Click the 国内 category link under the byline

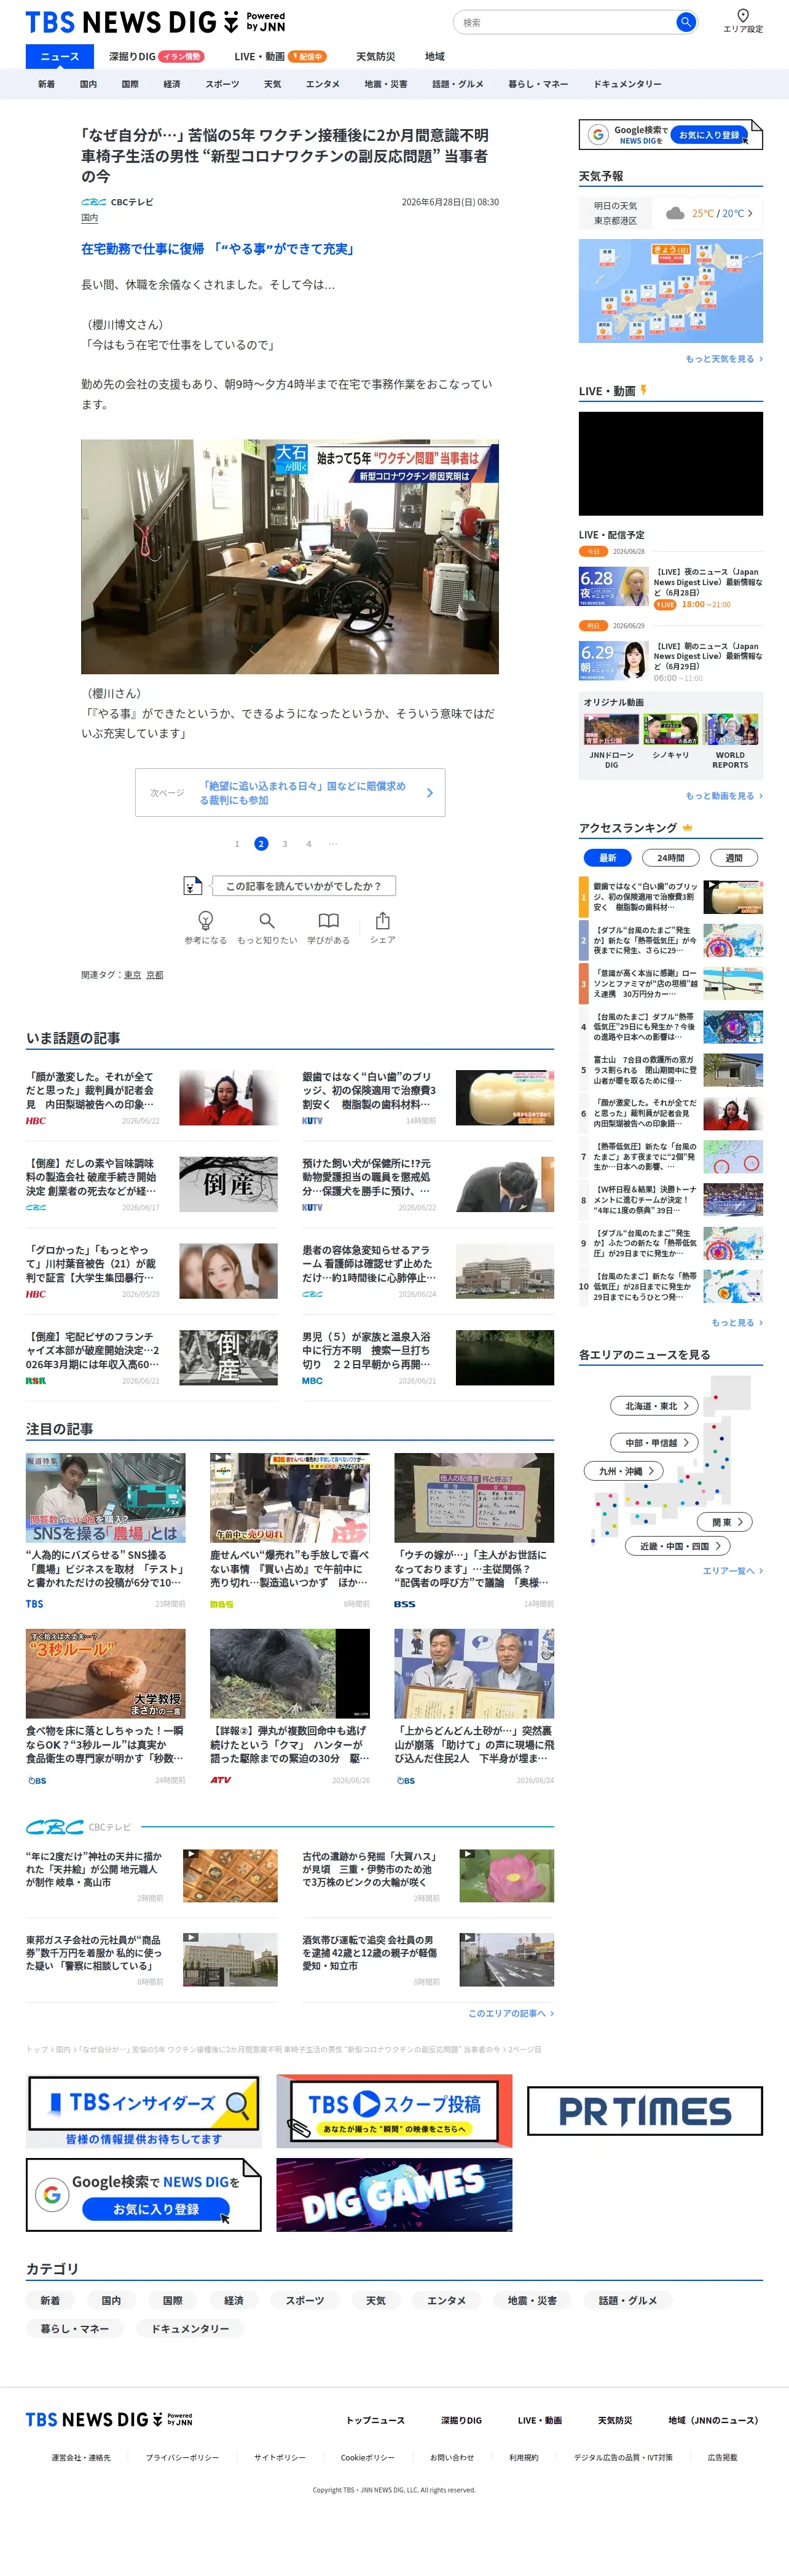point(90,218)
